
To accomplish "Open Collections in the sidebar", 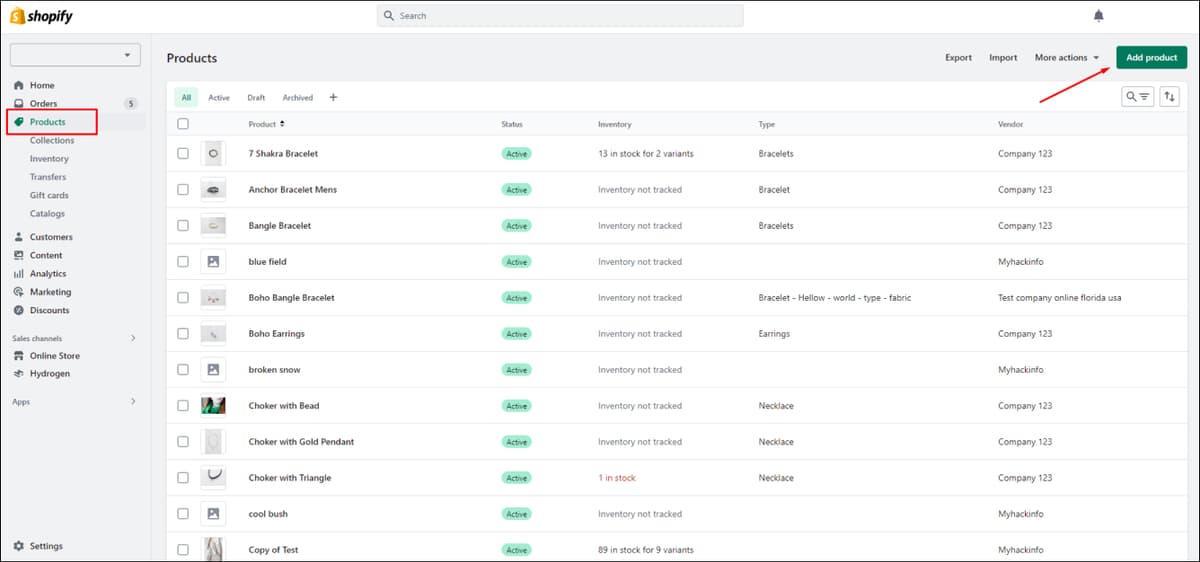I will 52,140.
